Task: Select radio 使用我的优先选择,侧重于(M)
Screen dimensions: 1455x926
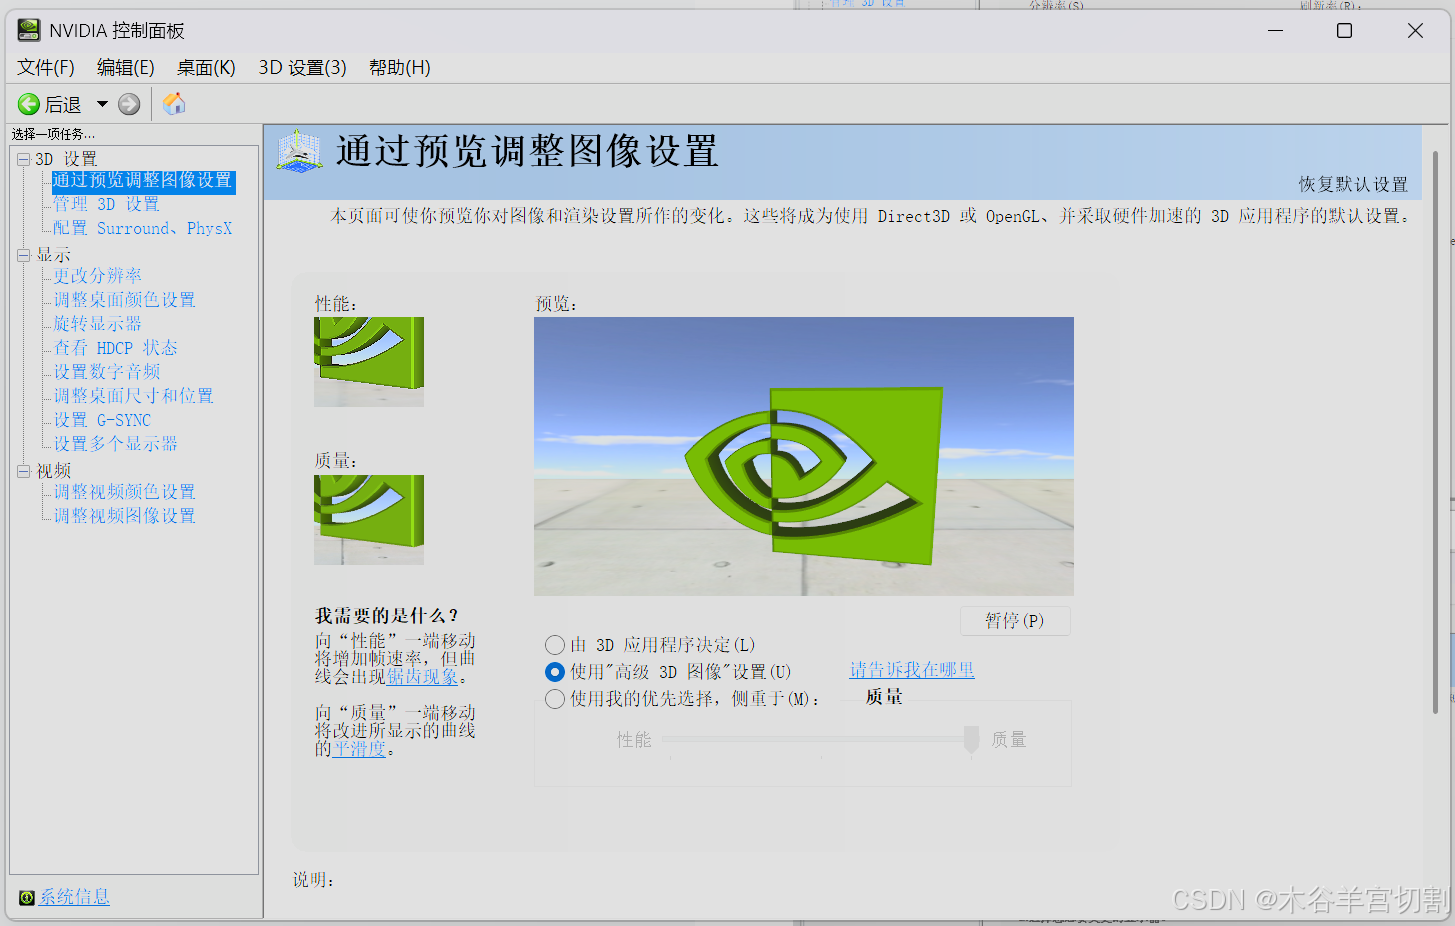Action: (555, 699)
